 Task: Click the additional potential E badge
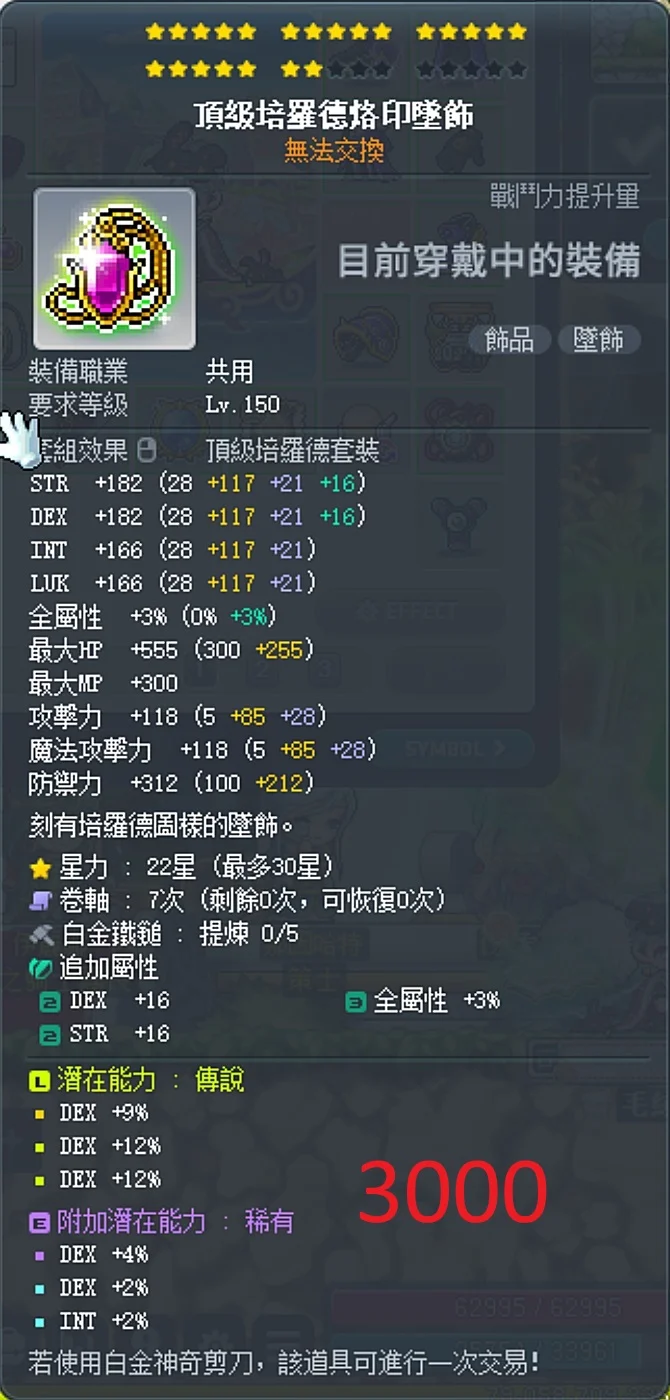pyautogui.click(x=39, y=1222)
